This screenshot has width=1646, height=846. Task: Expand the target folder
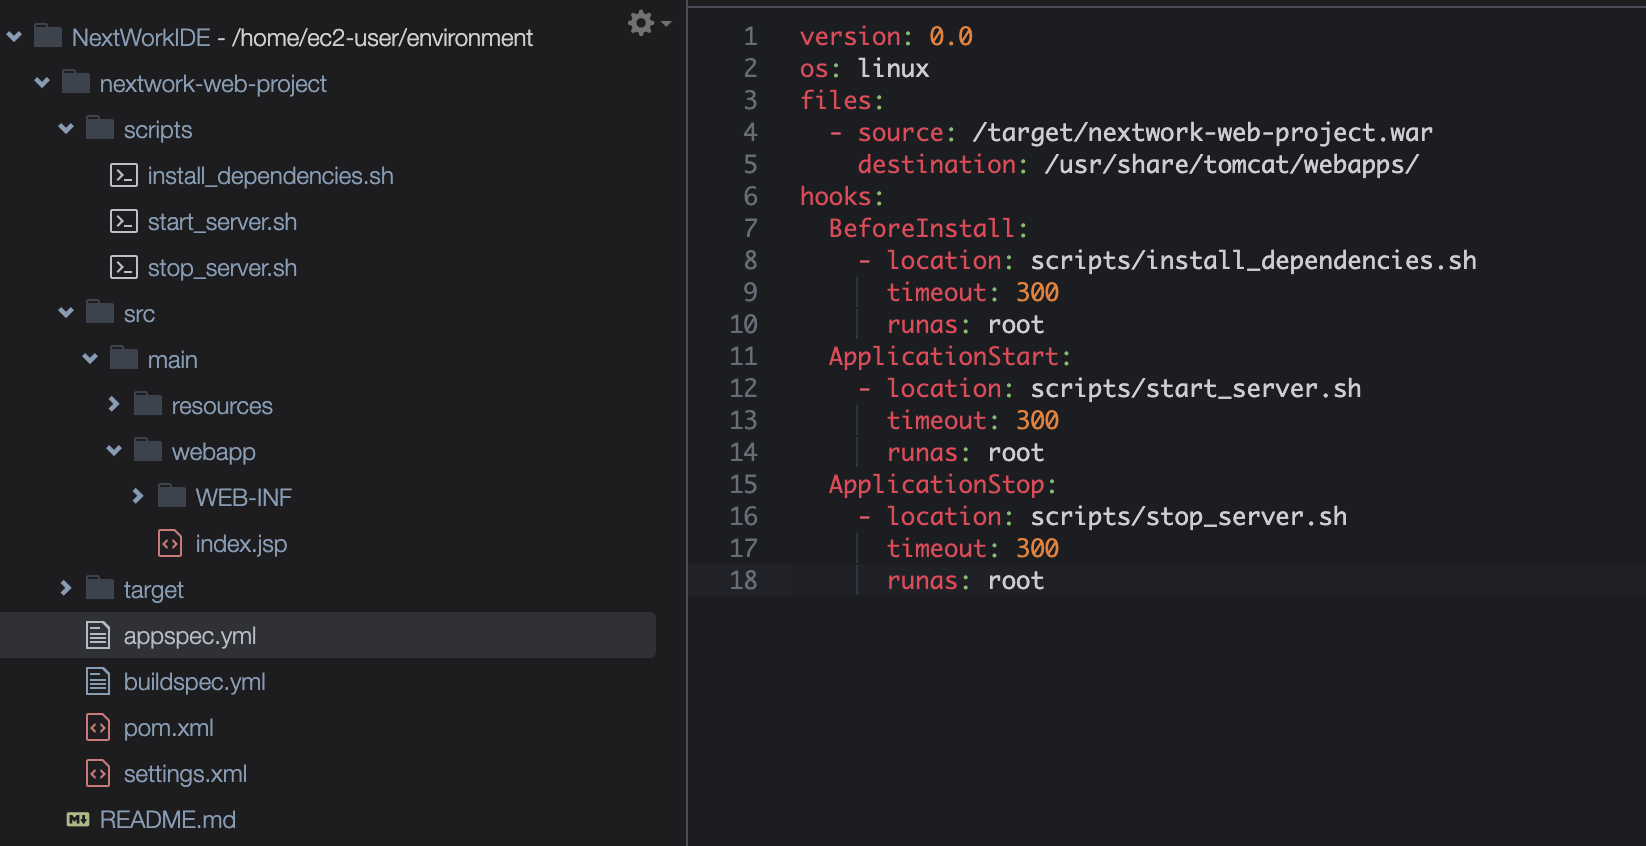point(66,589)
